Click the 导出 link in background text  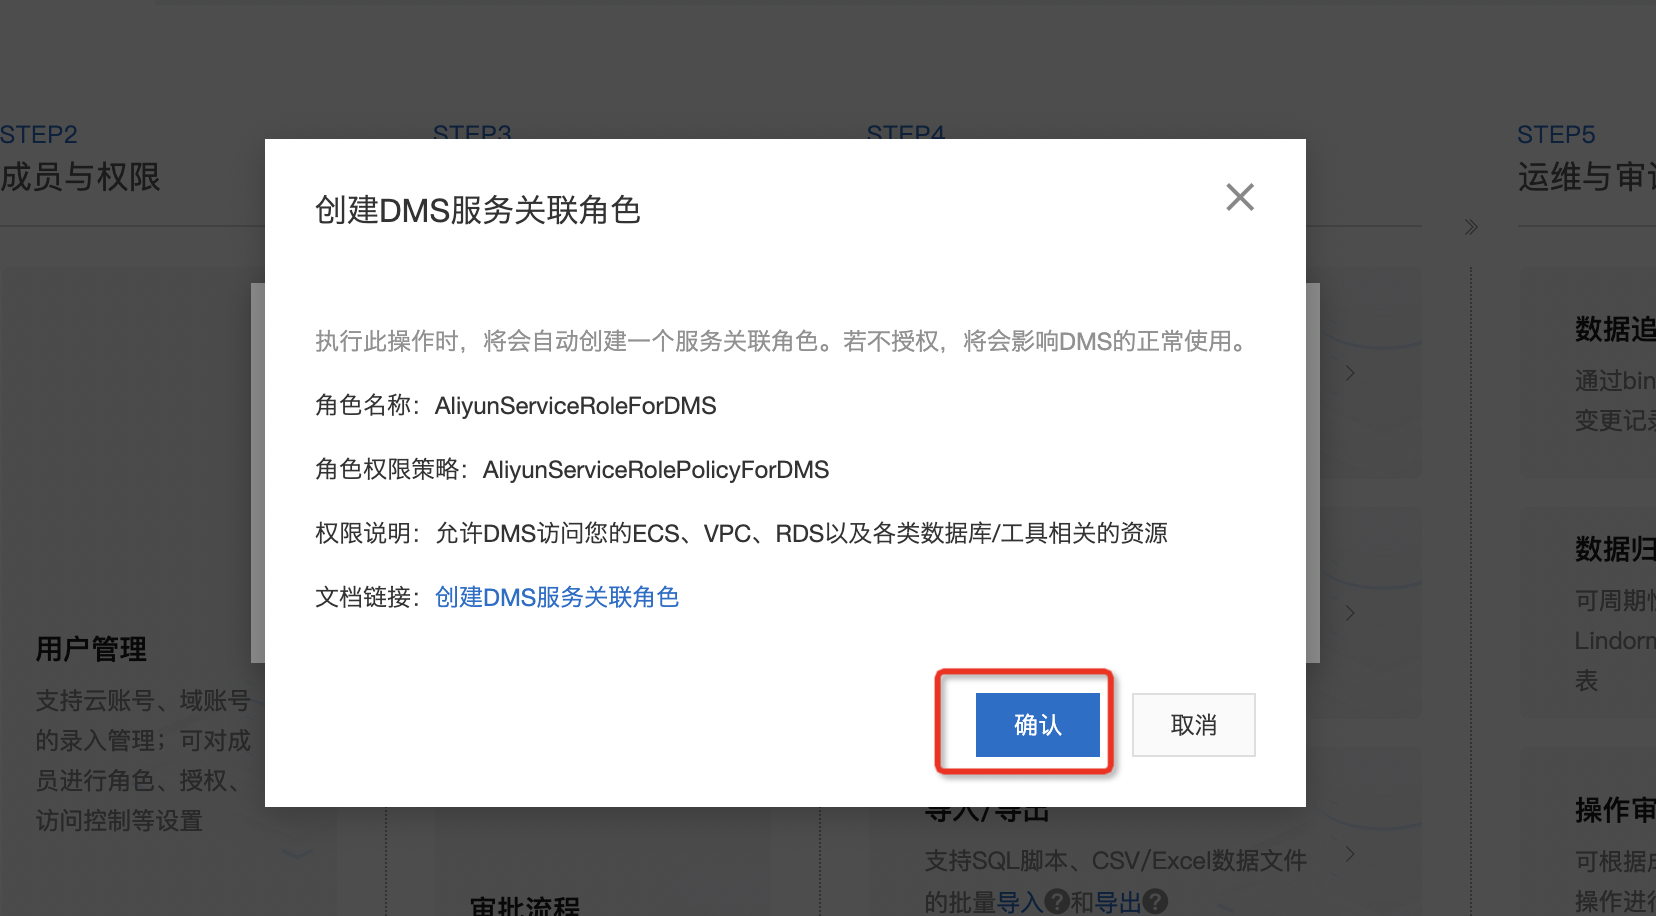1118,902
